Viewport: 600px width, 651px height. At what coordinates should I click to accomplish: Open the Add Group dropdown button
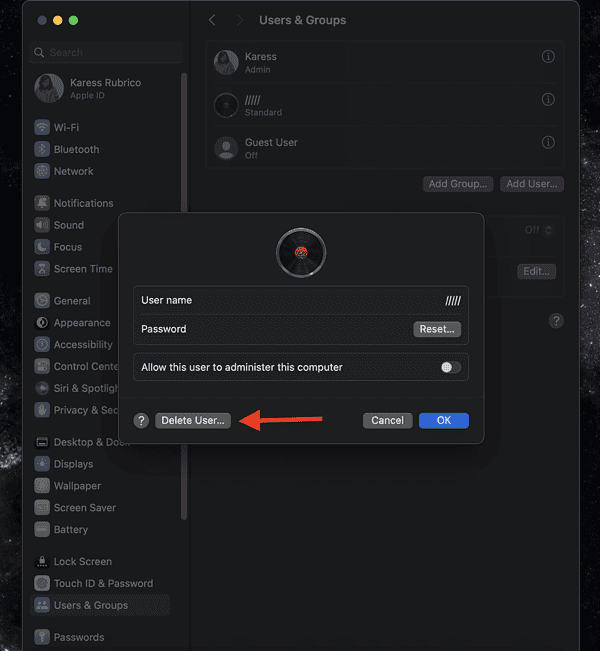[x=458, y=184]
